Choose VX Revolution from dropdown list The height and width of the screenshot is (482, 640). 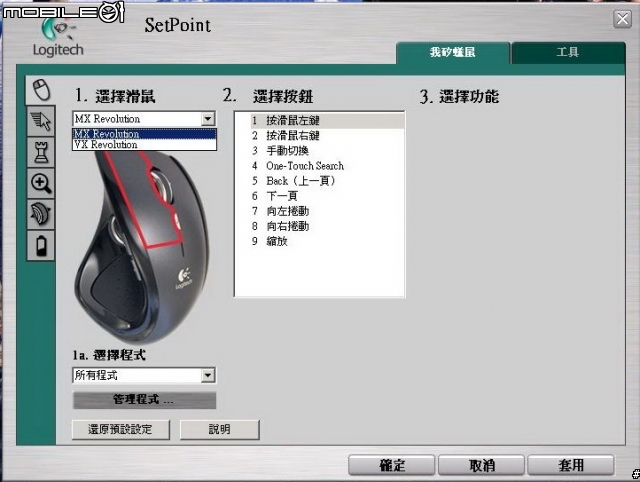click(x=144, y=144)
